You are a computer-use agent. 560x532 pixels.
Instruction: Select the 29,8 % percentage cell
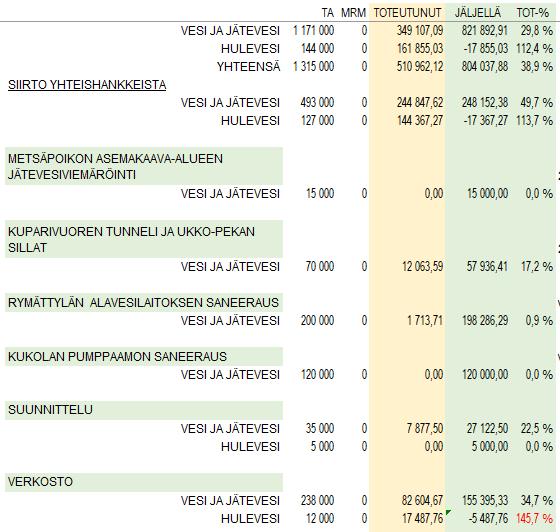tap(537, 30)
